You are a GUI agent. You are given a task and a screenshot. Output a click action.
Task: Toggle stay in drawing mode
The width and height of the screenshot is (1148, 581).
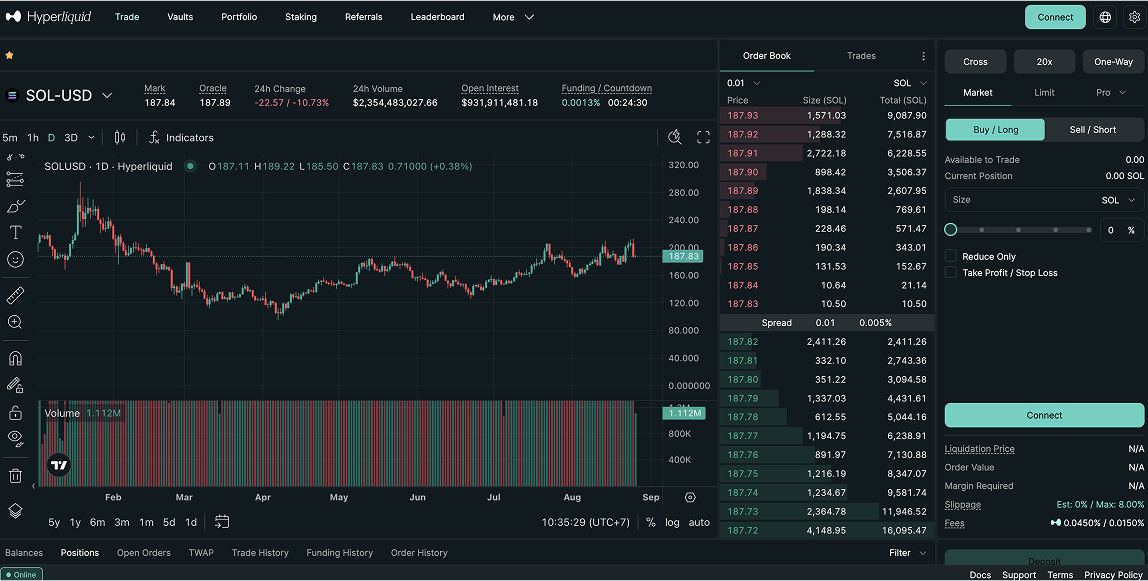(x=15, y=385)
